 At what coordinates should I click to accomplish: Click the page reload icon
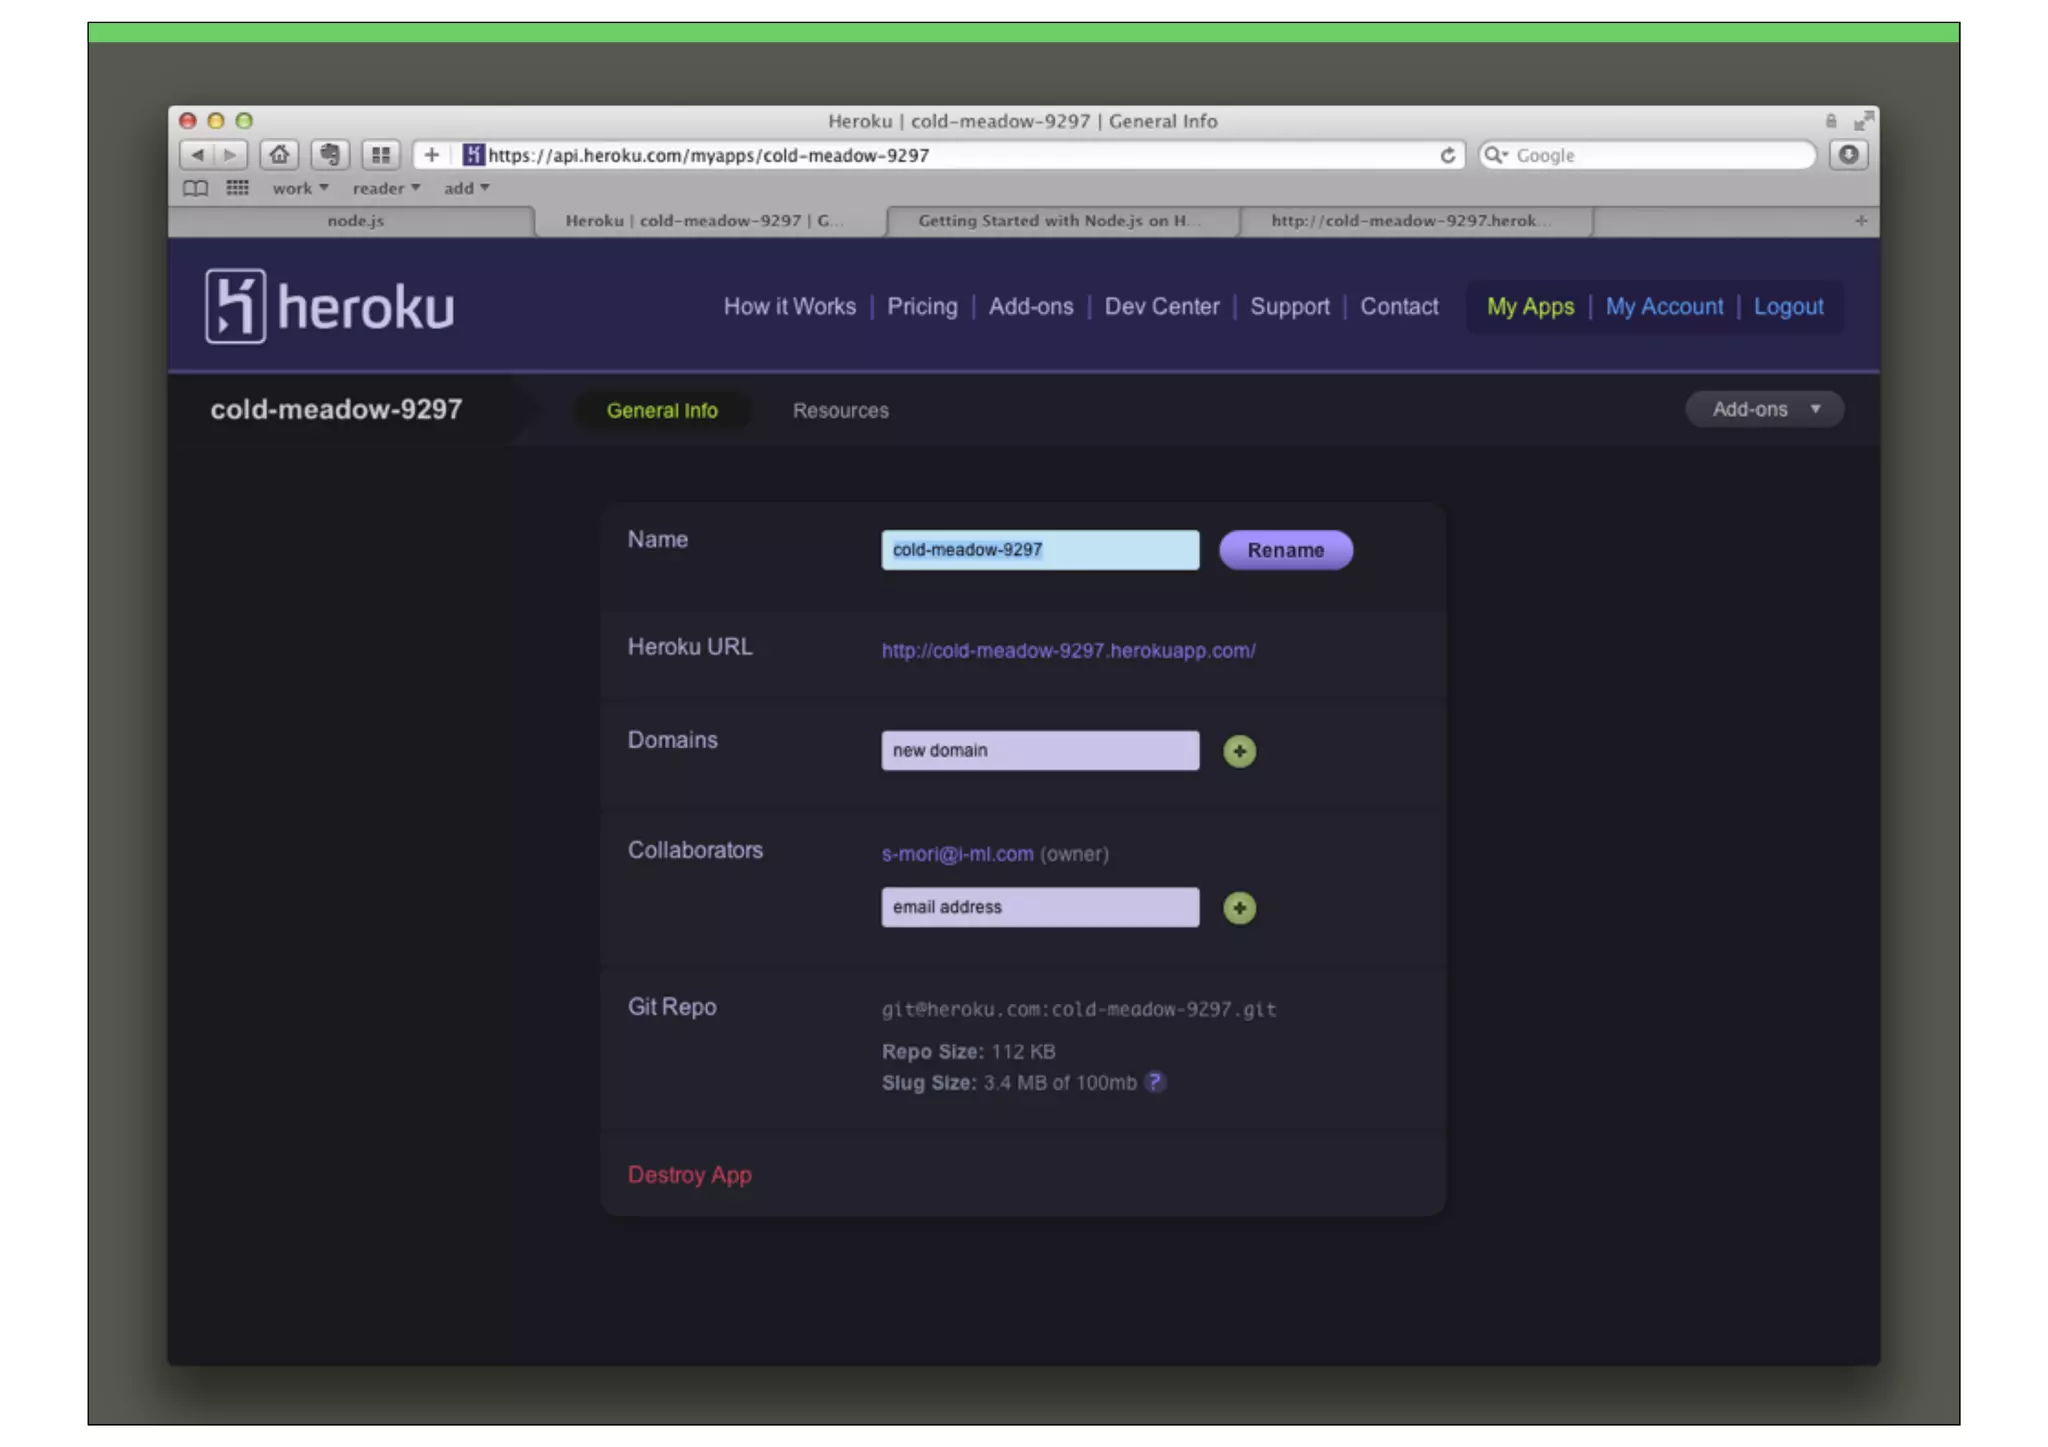(1447, 155)
